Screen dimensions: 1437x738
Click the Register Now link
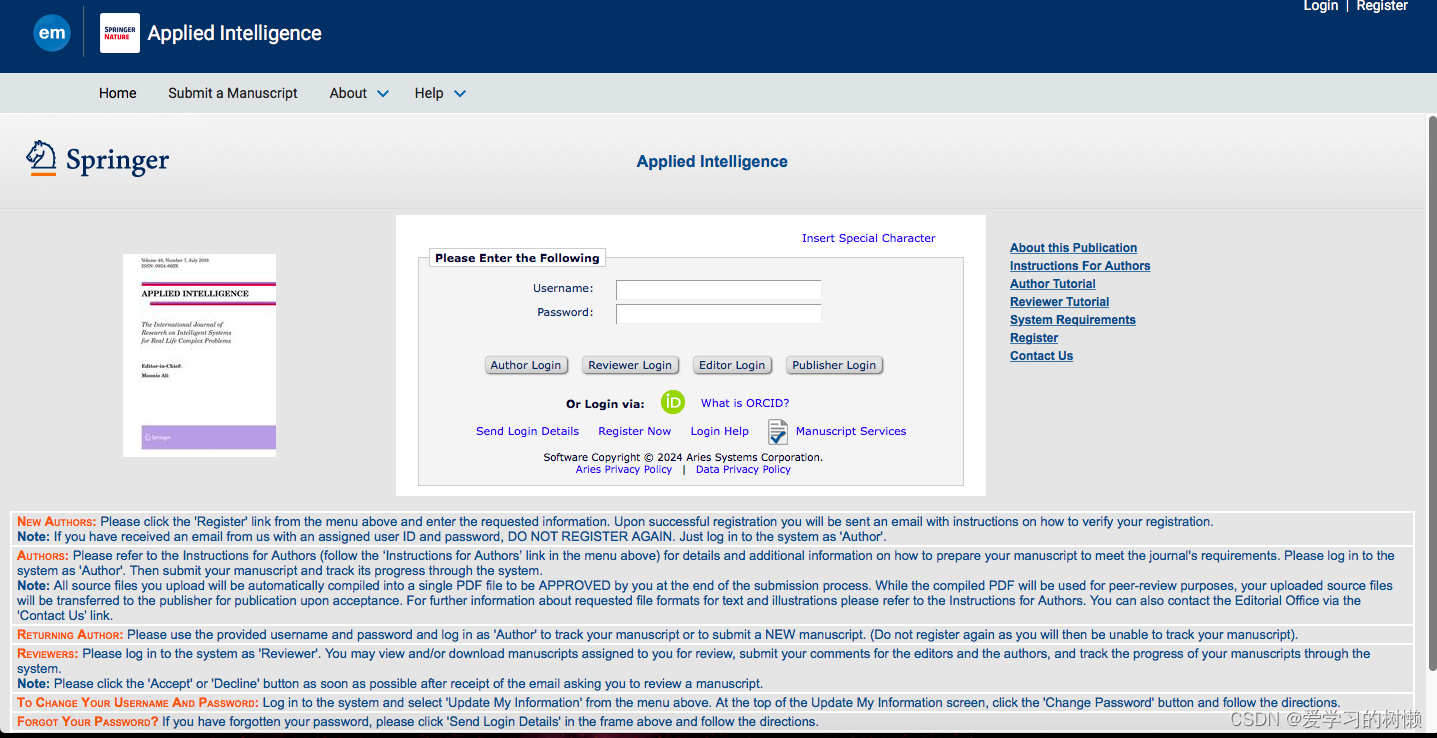[x=635, y=431]
